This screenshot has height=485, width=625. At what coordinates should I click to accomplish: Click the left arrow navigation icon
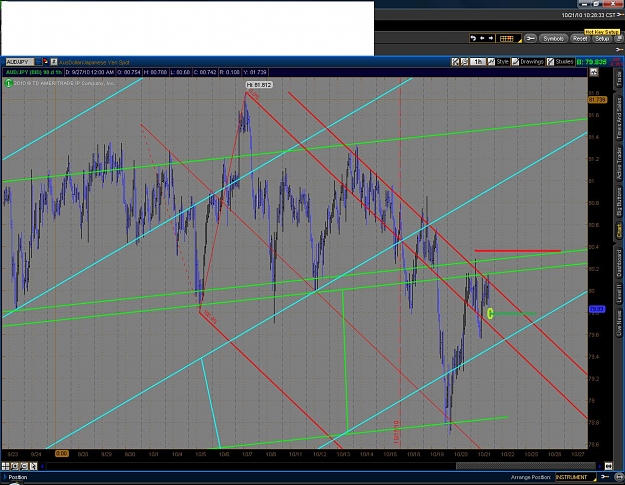coord(482,38)
